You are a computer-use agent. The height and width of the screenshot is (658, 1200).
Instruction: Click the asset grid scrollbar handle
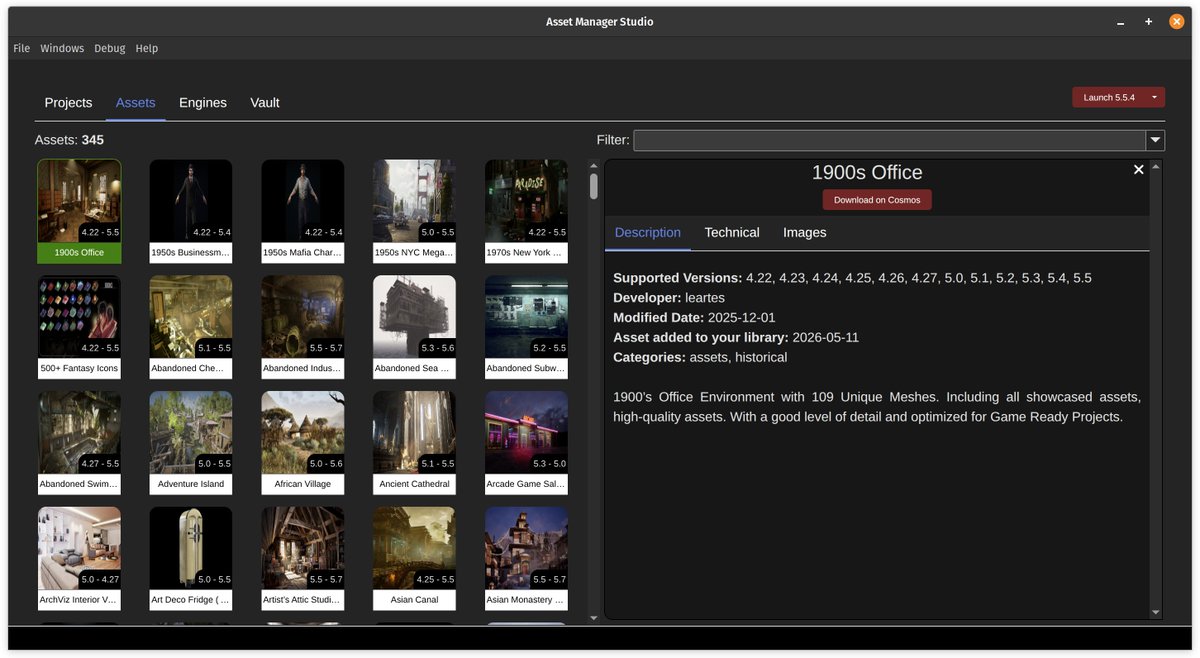click(x=594, y=186)
